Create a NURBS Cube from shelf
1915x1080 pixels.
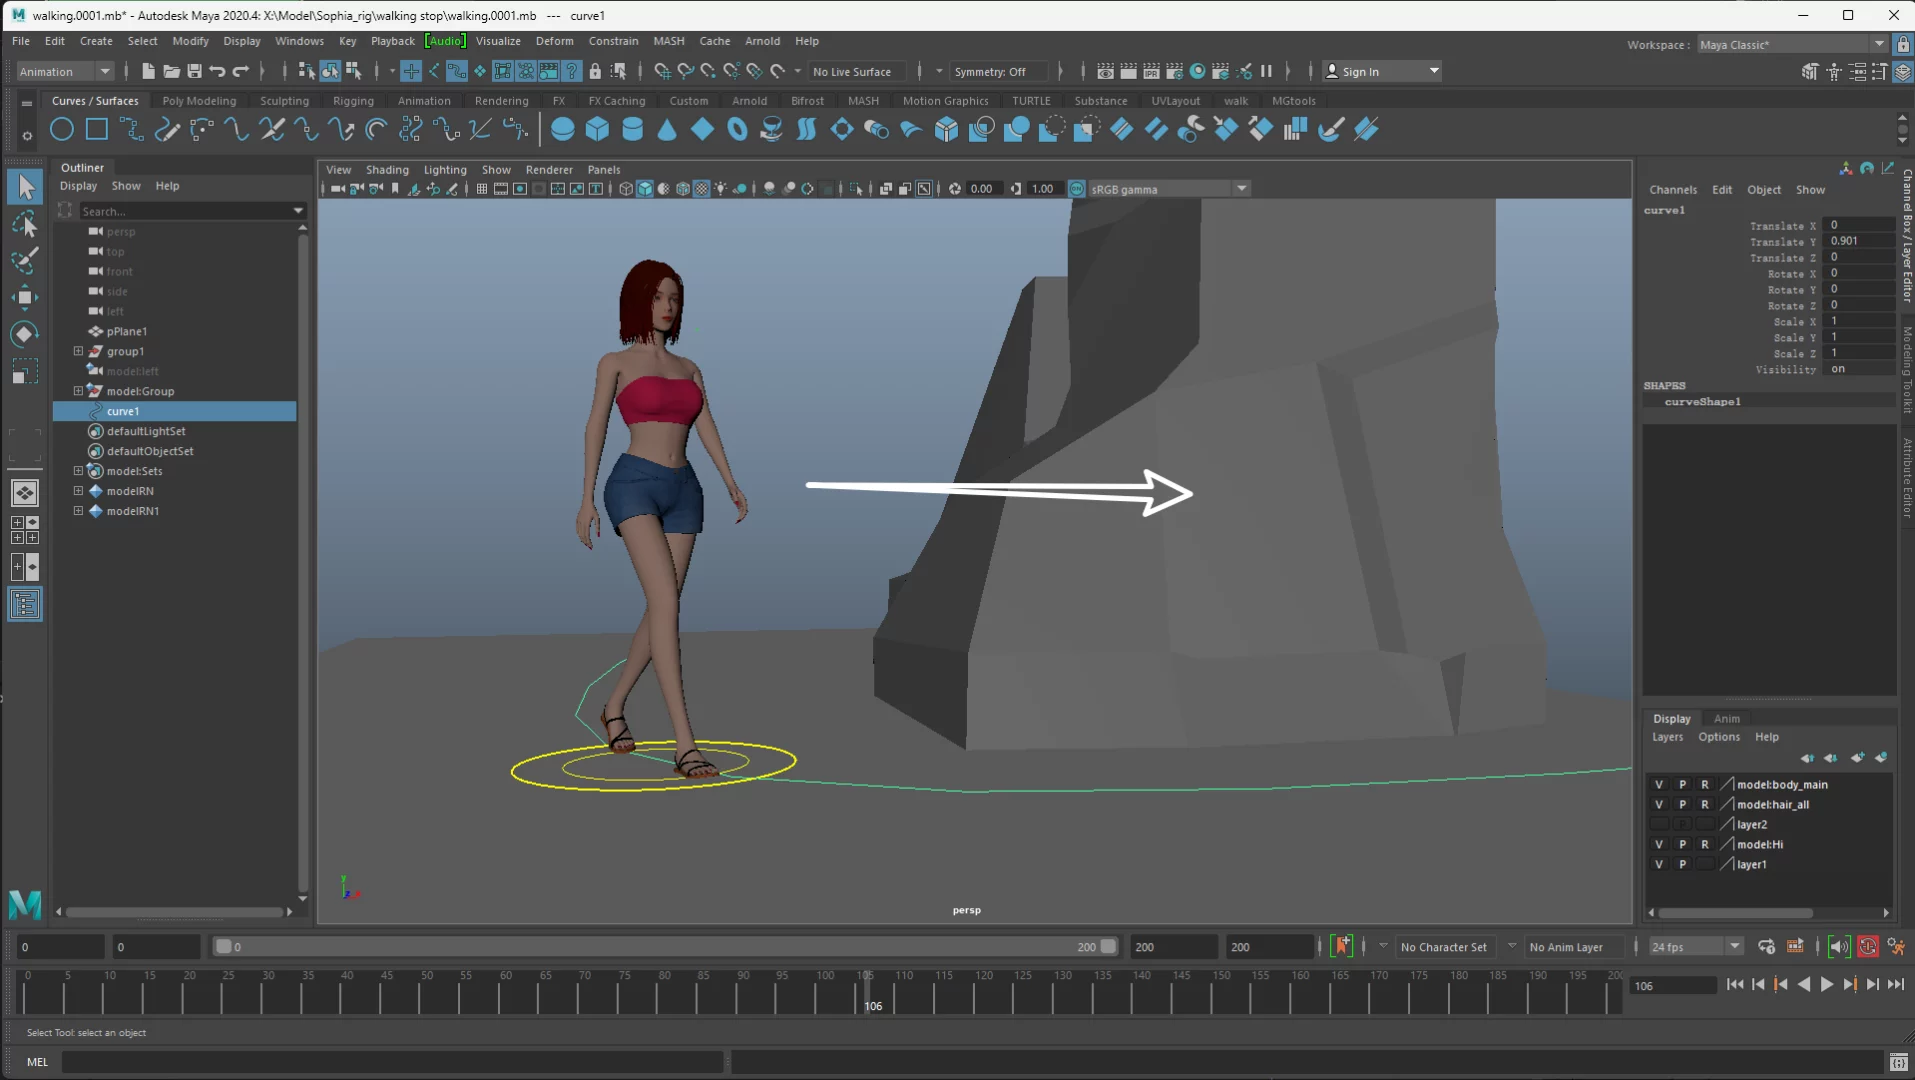point(598,129)
